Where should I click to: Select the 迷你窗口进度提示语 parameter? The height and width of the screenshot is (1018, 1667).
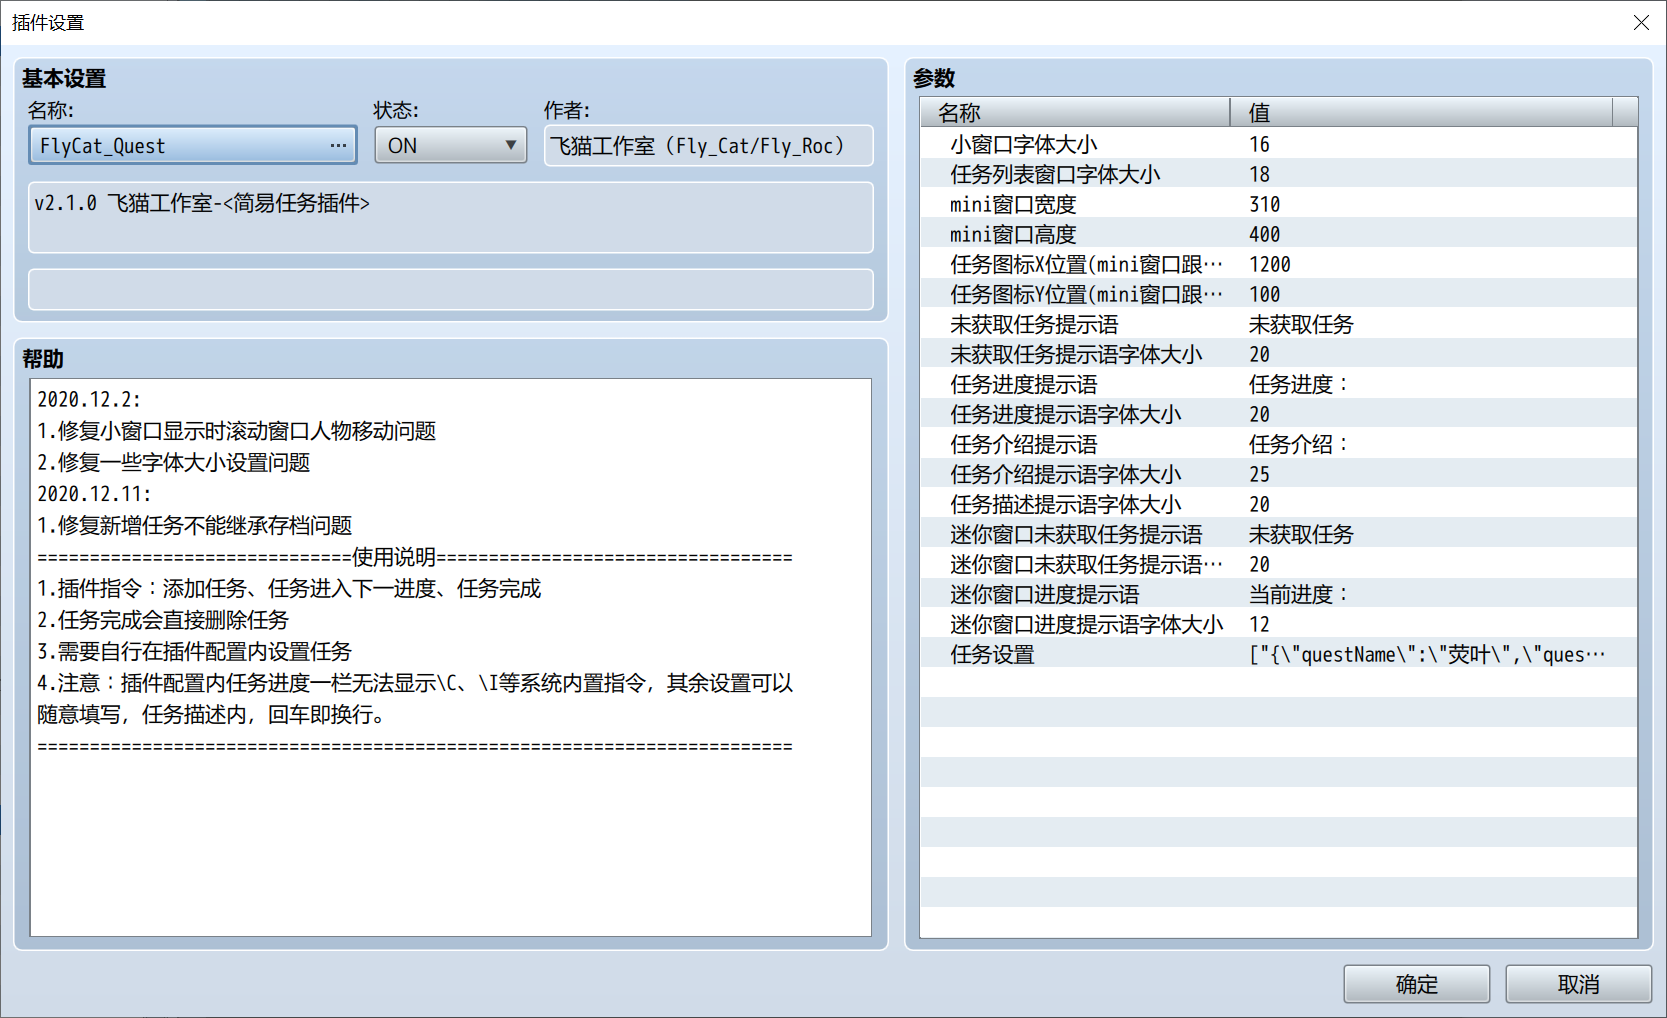1278,594
